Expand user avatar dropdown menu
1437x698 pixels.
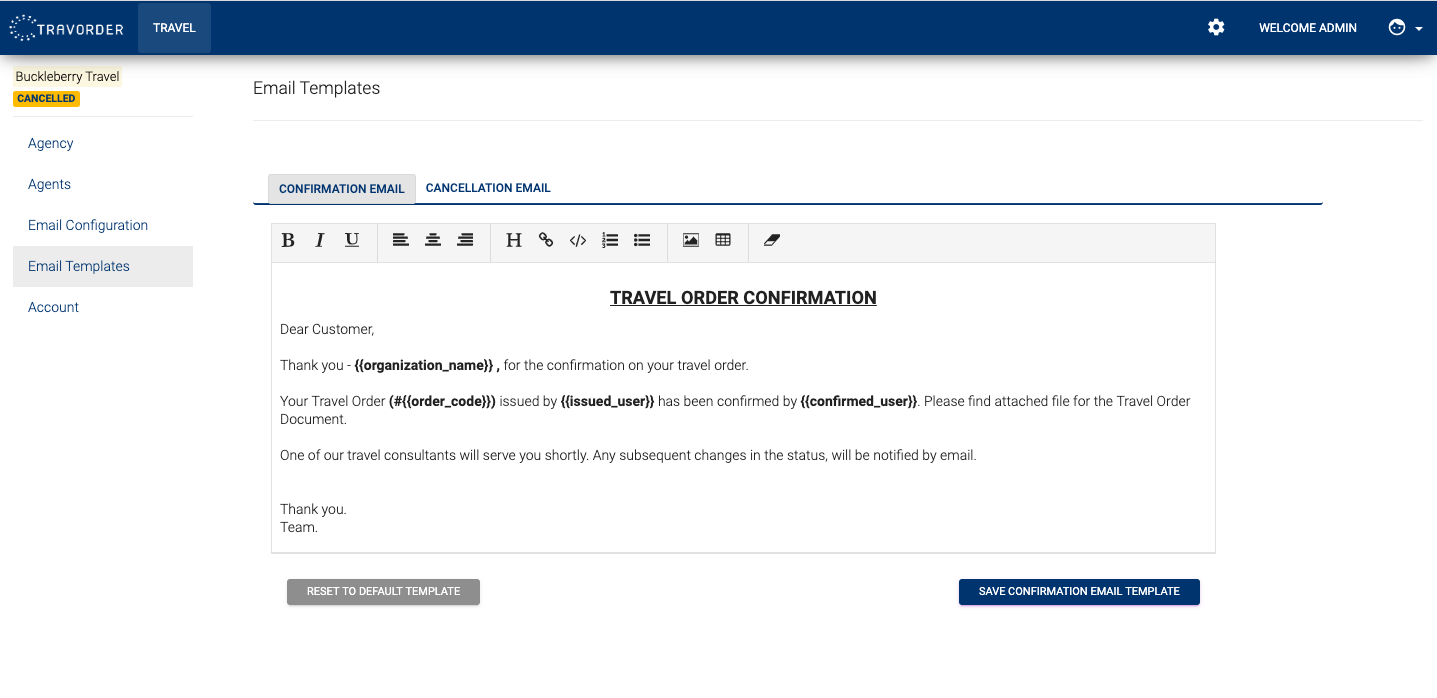point(1405,28)
